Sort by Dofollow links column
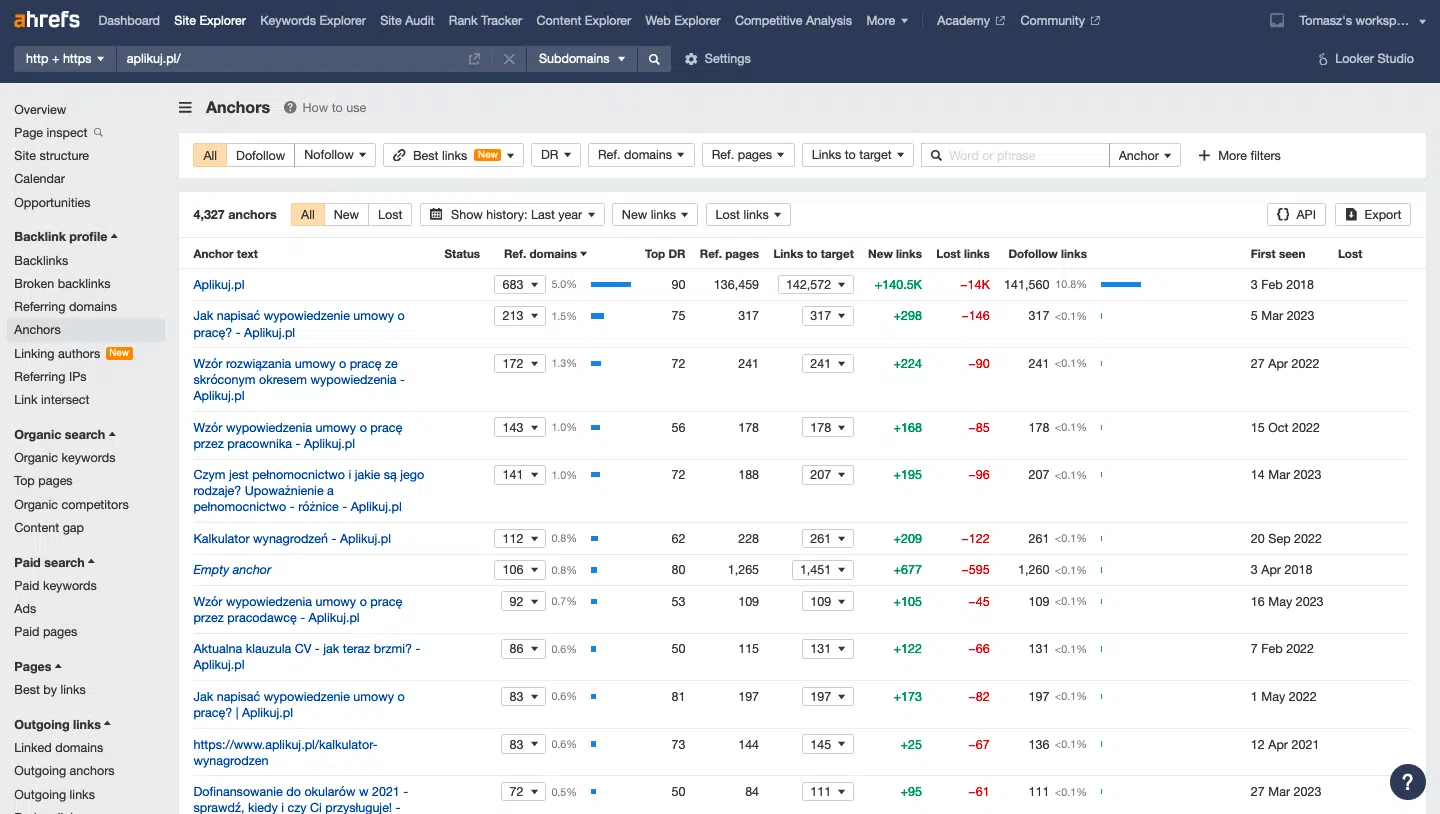 pos(1047,254)
